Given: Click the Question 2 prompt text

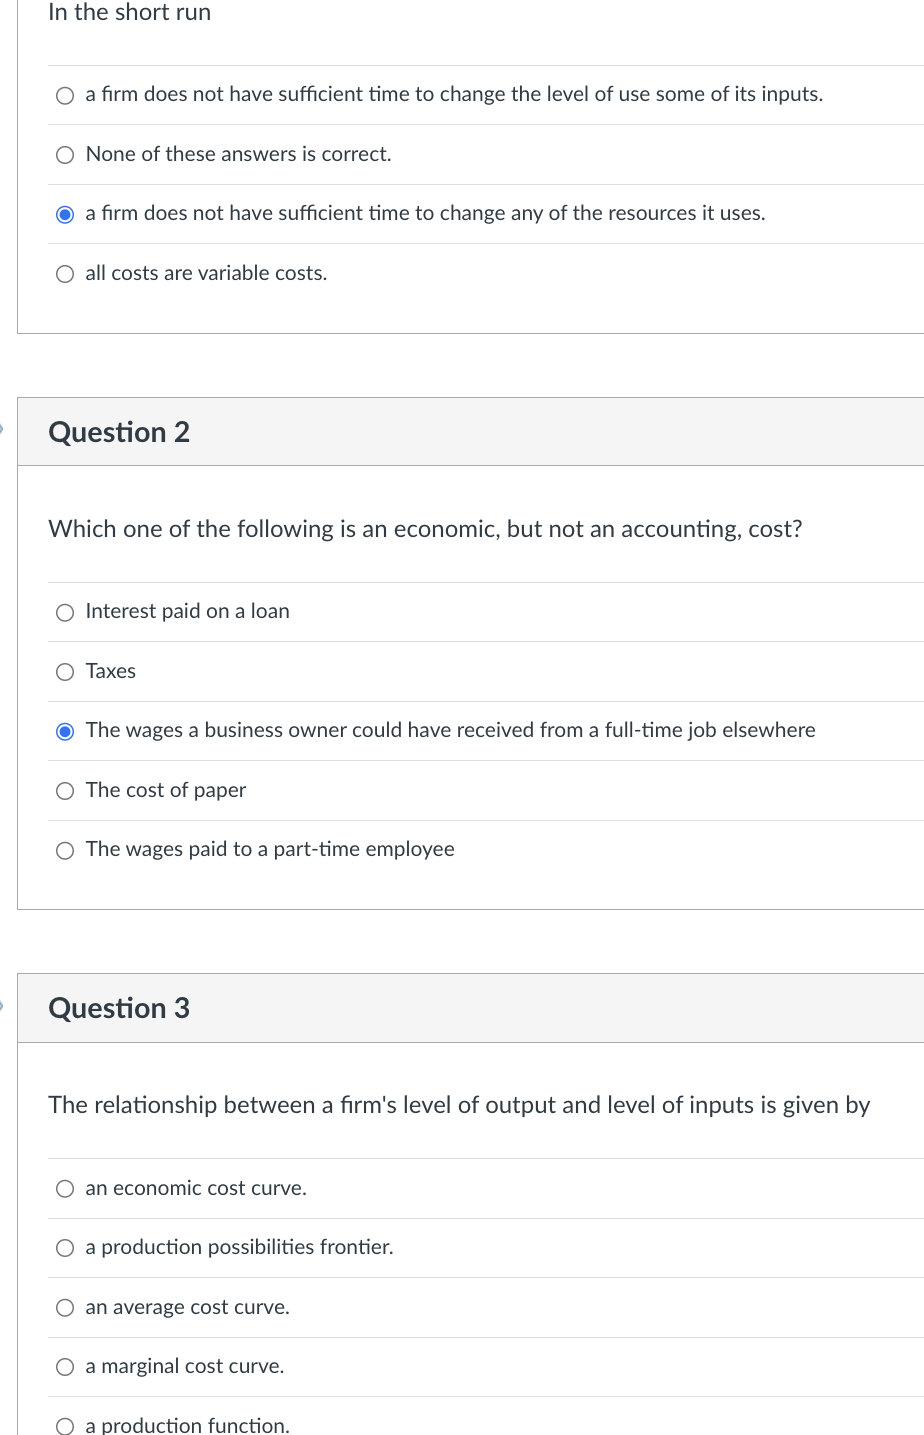Looking at the screenshot, I should [424, 529].
